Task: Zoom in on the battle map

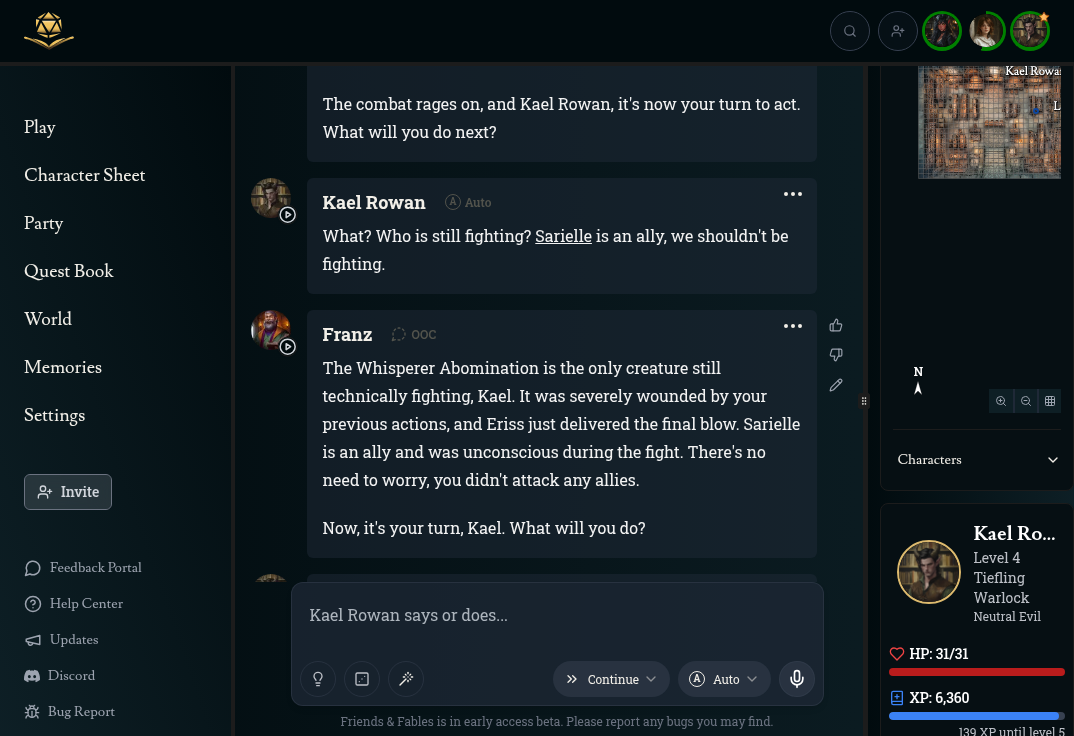Action: pos(1001,401)
